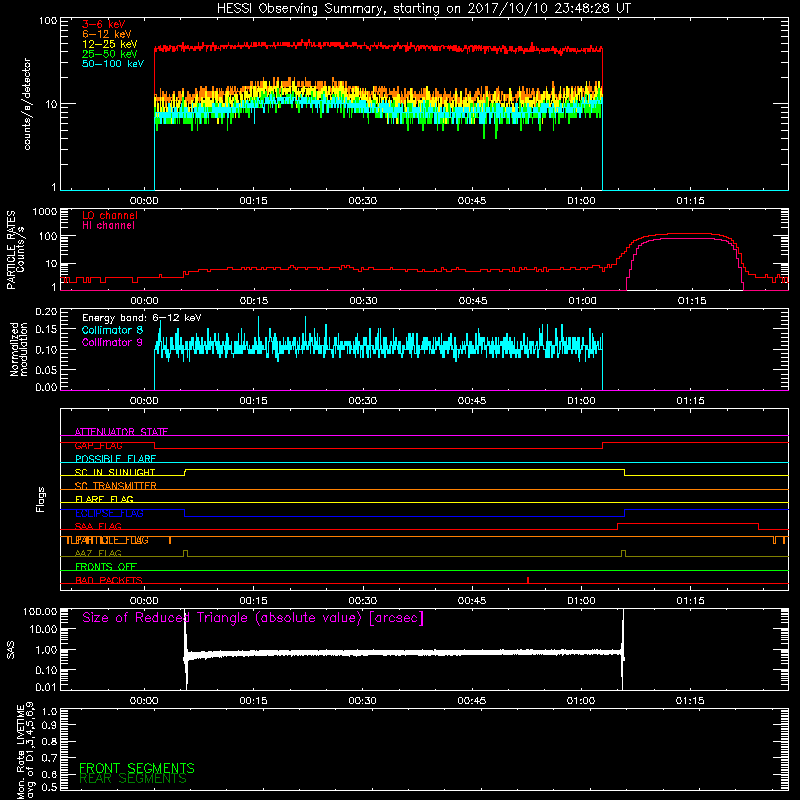Click the counts/s/detector axis title
The image size is (800, 800).
(x=27, y=104)
